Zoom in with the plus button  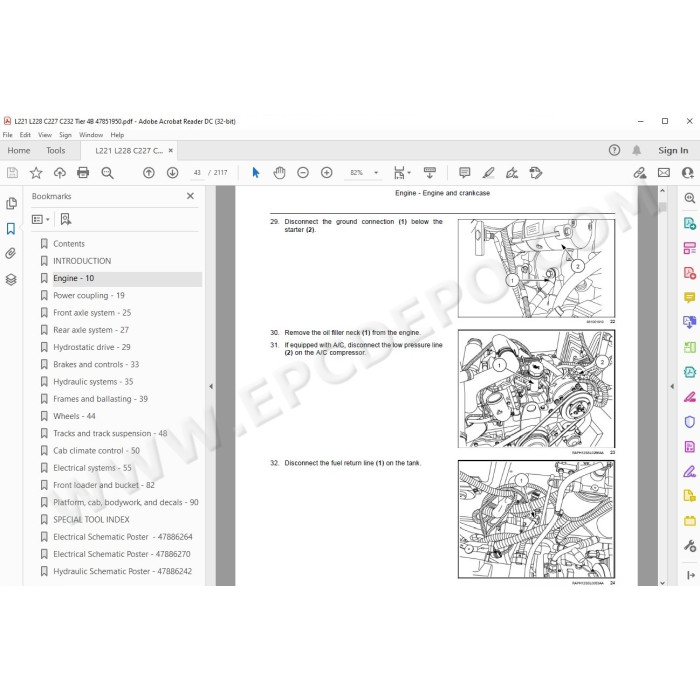coord(327,173)
